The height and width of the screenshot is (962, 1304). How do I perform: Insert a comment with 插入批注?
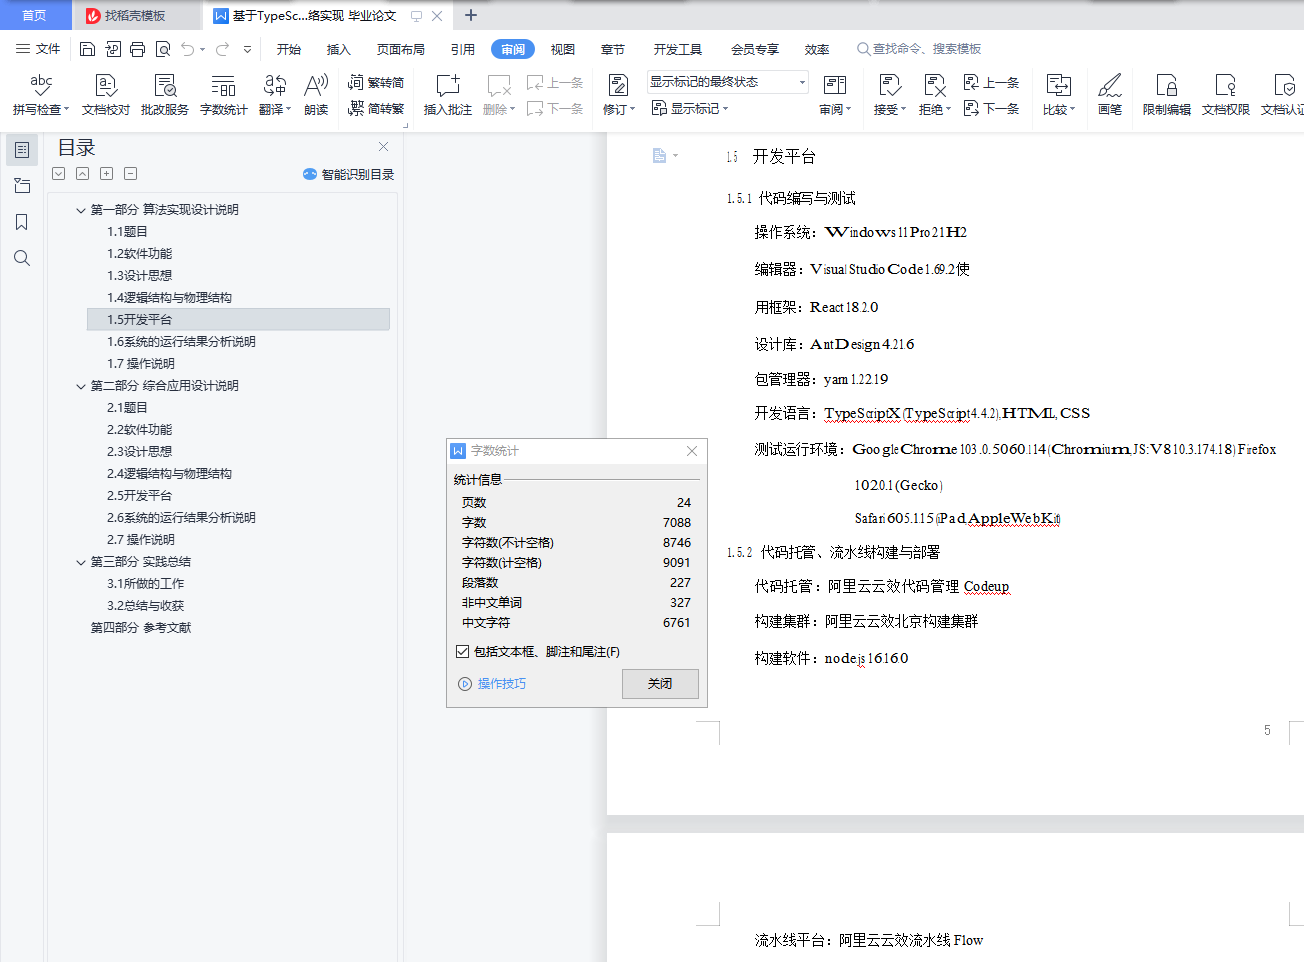(x=448, y=95)
